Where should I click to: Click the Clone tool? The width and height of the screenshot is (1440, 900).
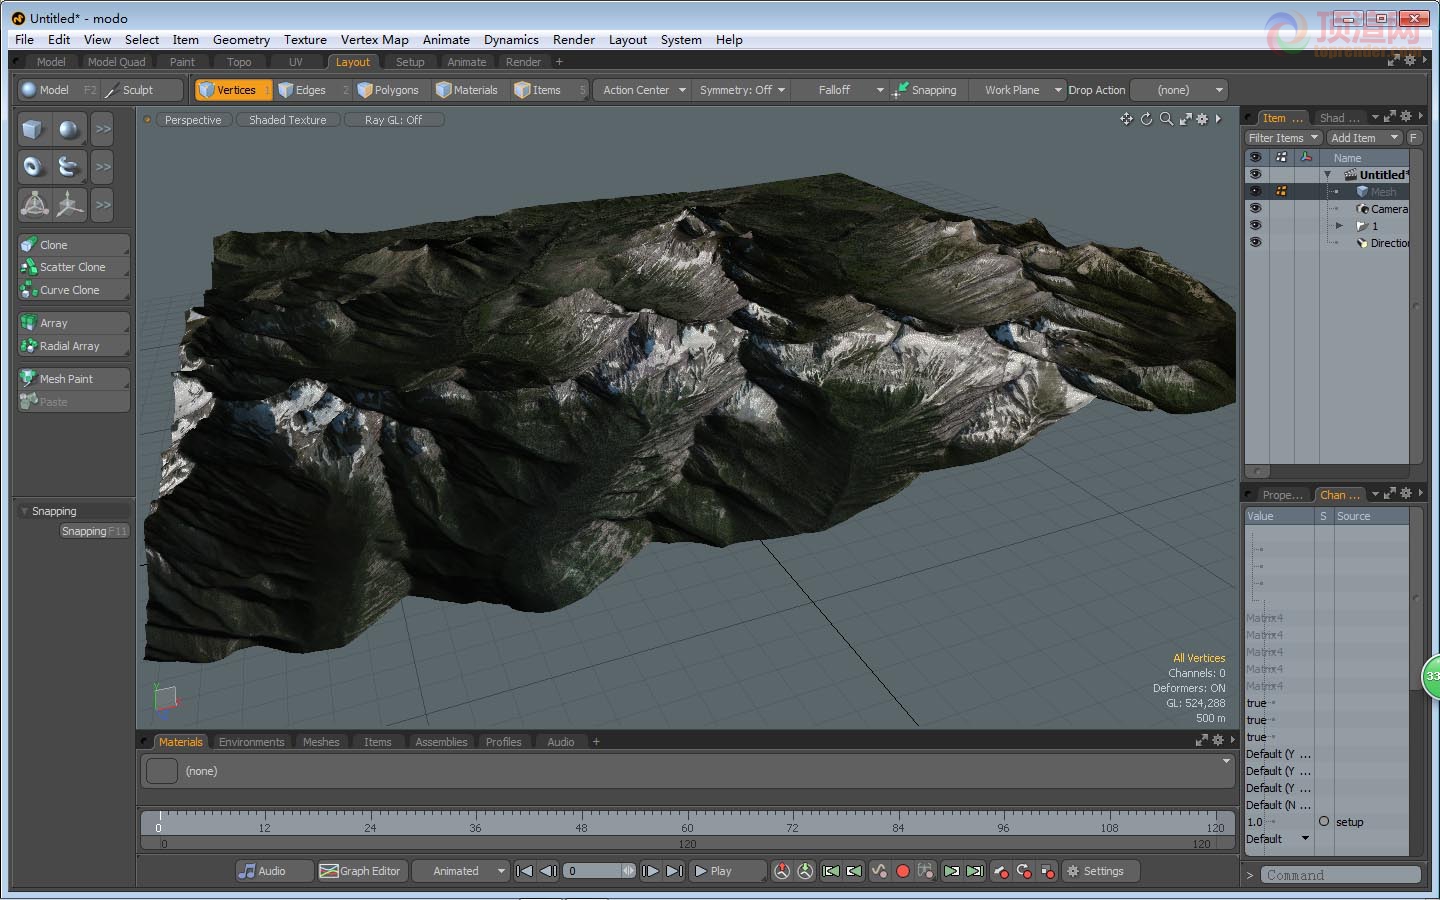pyautogui.click(x=74, y=245)
